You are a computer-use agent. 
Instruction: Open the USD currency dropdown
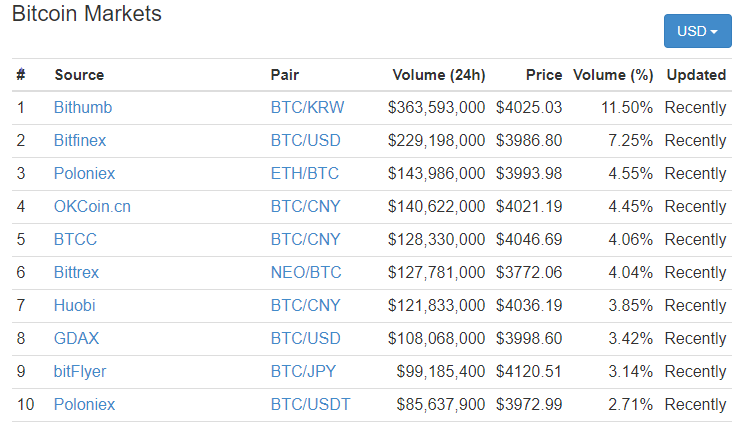click(697, 31)
